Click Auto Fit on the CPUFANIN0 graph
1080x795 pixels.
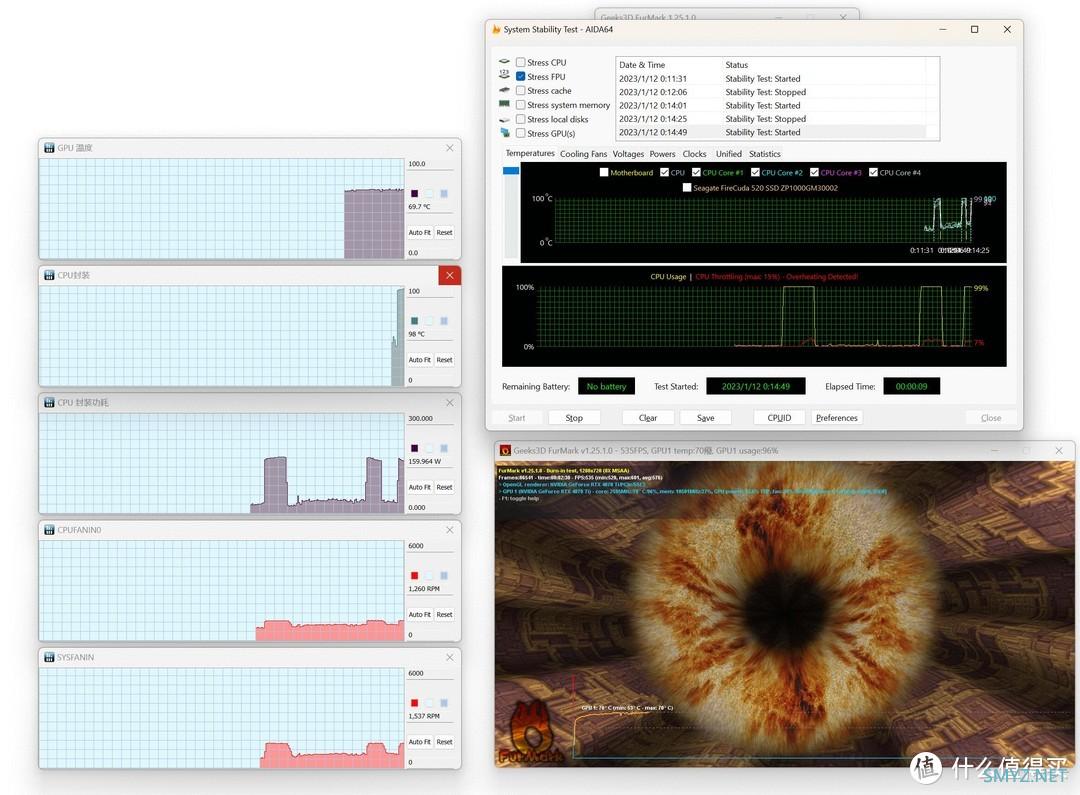point(419,615)
